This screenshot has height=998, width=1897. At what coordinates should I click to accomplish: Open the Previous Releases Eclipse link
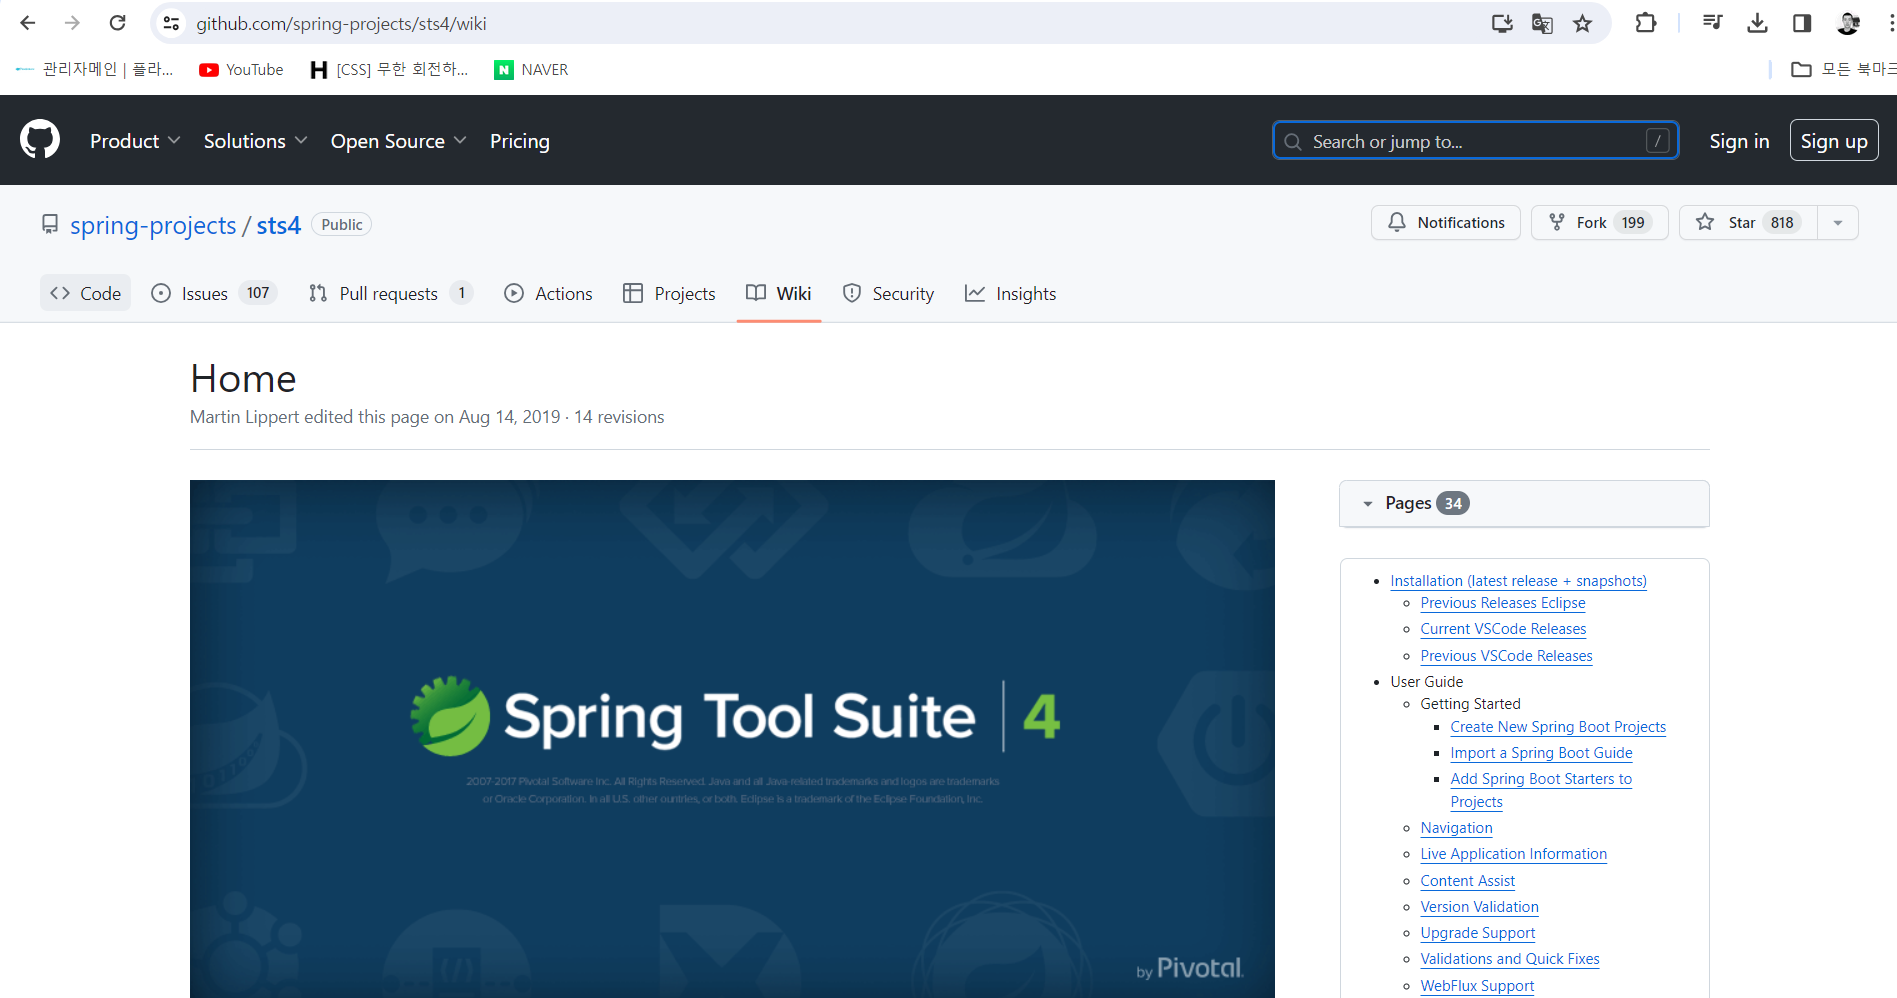1502,602
